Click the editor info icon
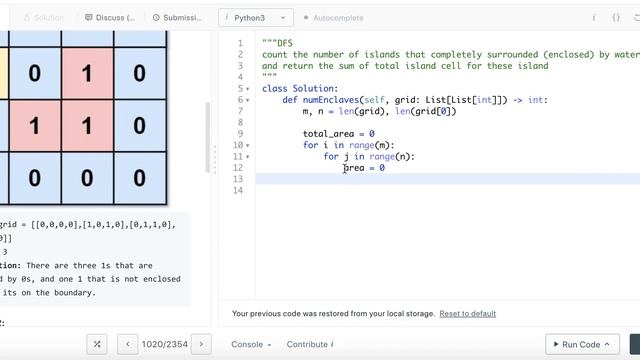This screenshot has height=360, width=640. [x=593, y=18]
